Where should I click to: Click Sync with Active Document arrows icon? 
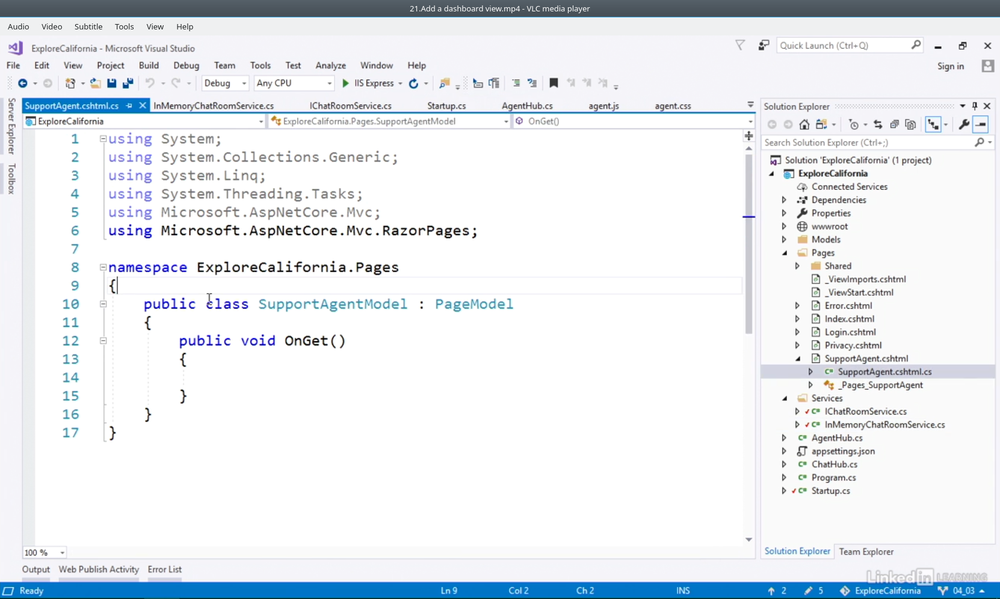click(878, 125)
